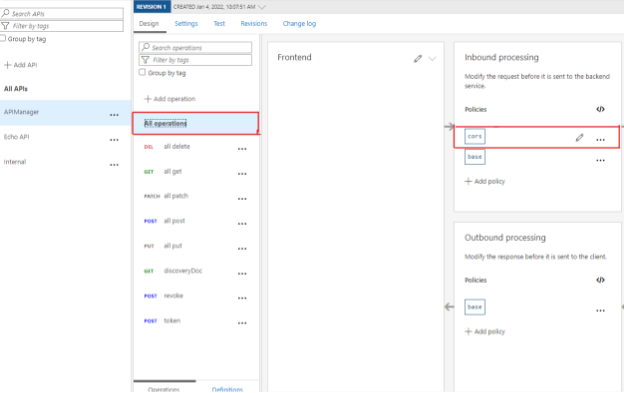Open outbound policies code editor icon

click(600, 280)
